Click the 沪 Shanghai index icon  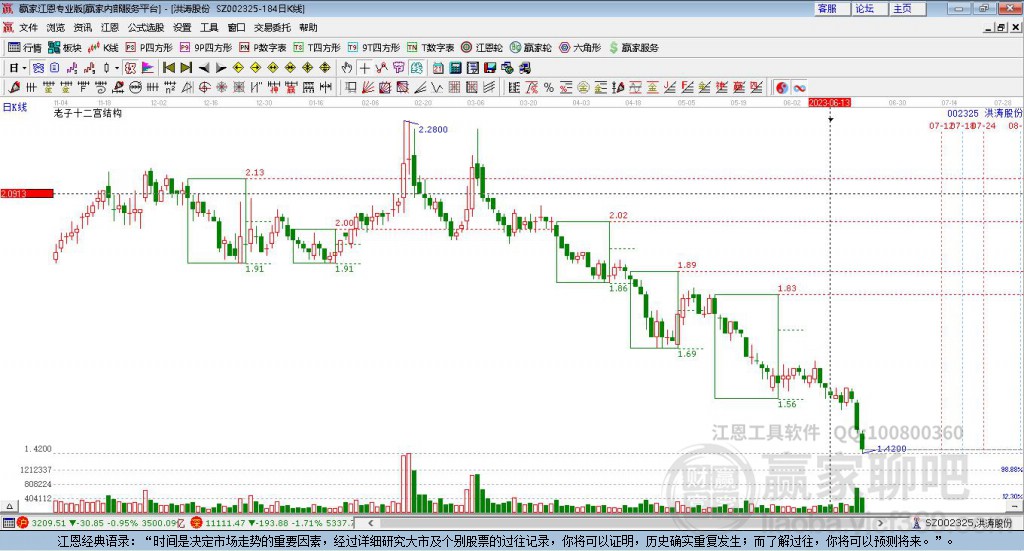coord(23,523)
